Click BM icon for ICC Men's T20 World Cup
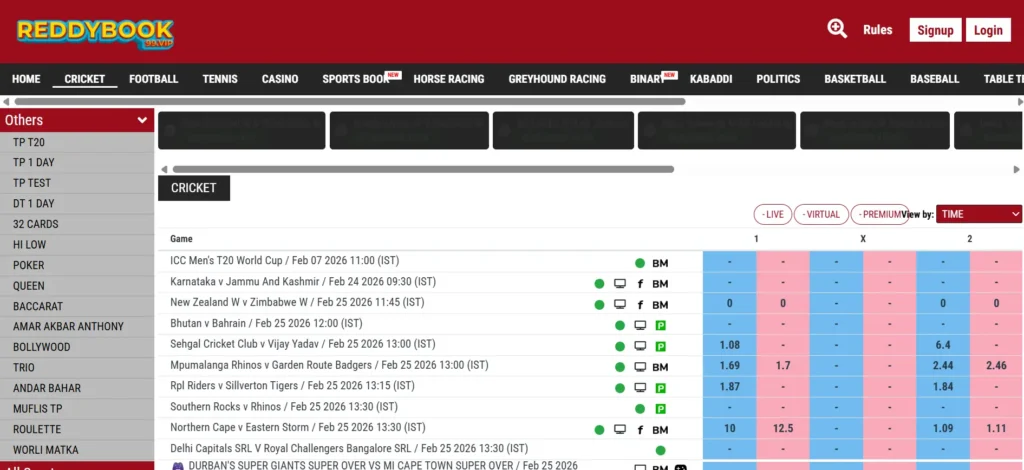This screenshot has width=1024, height=470. tap(660, 264)
